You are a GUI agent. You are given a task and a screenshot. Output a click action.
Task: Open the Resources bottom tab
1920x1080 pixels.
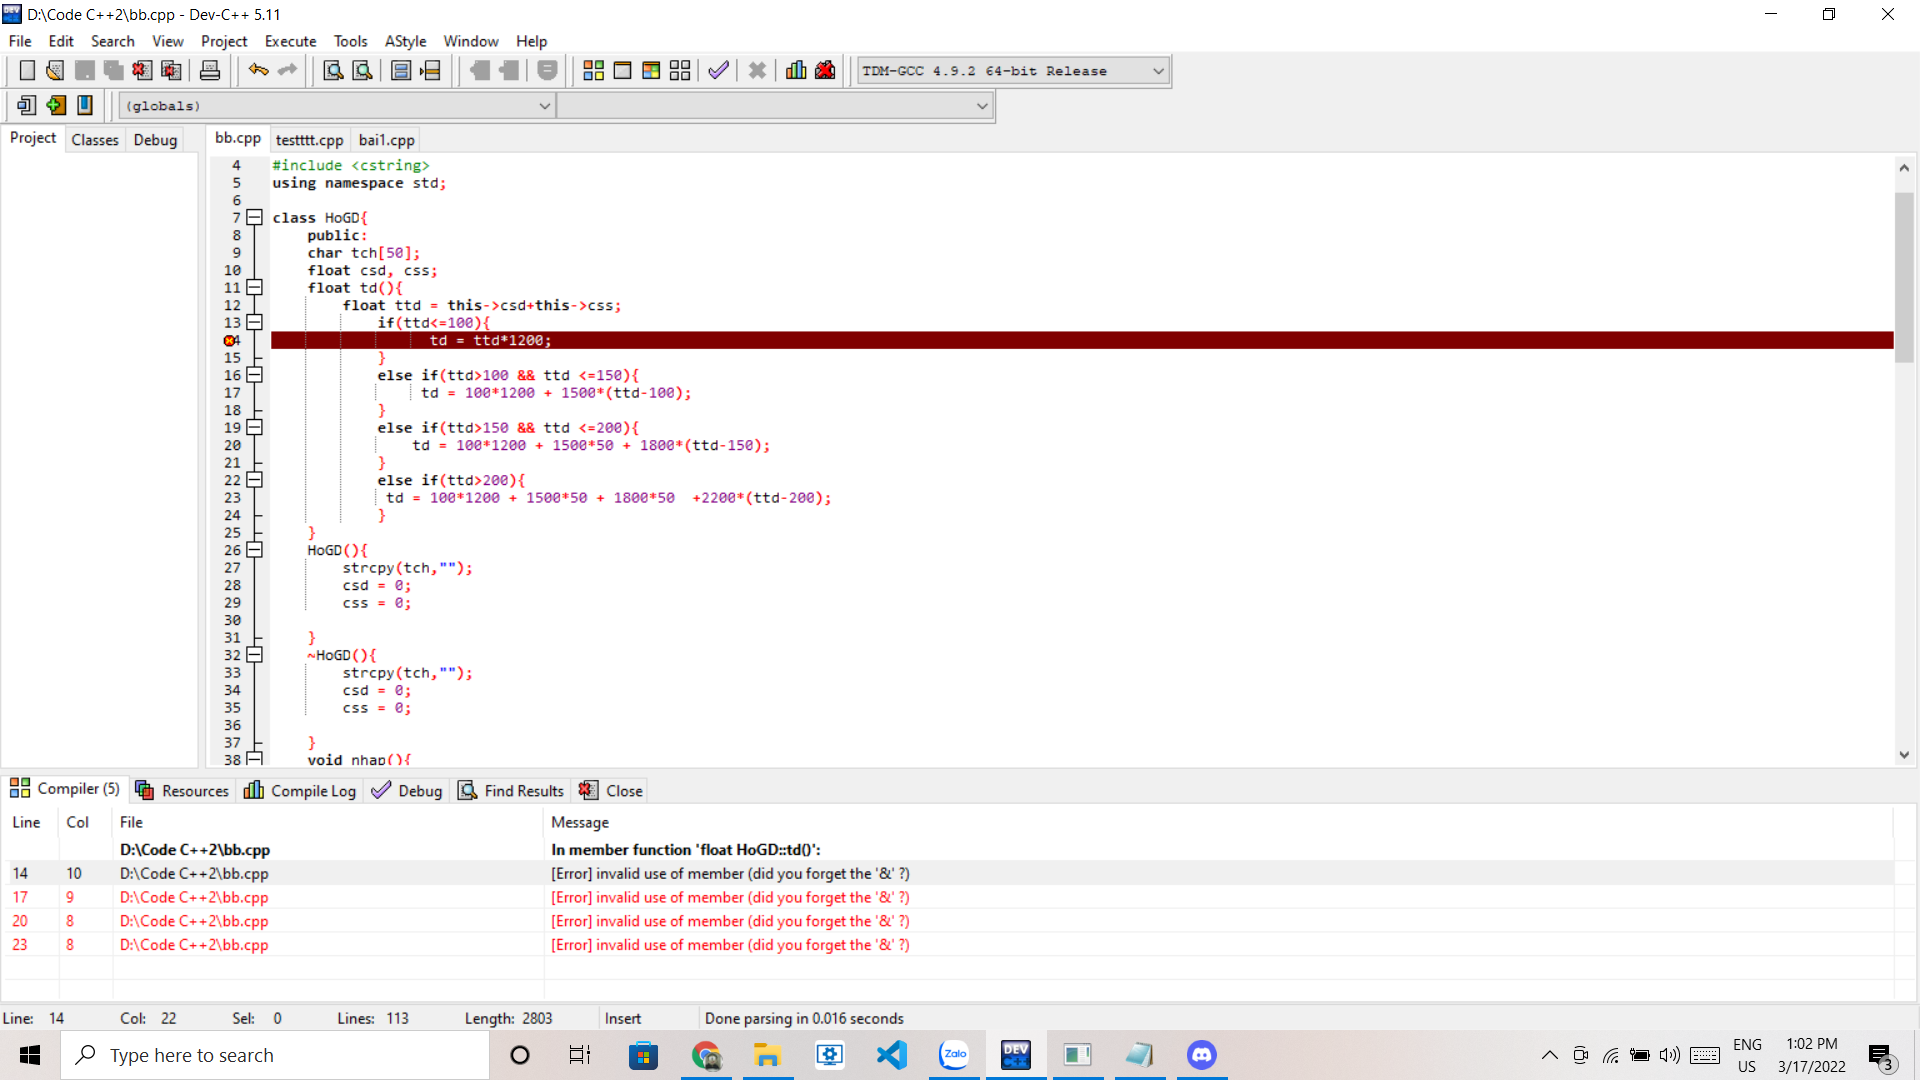click(182, 790)
